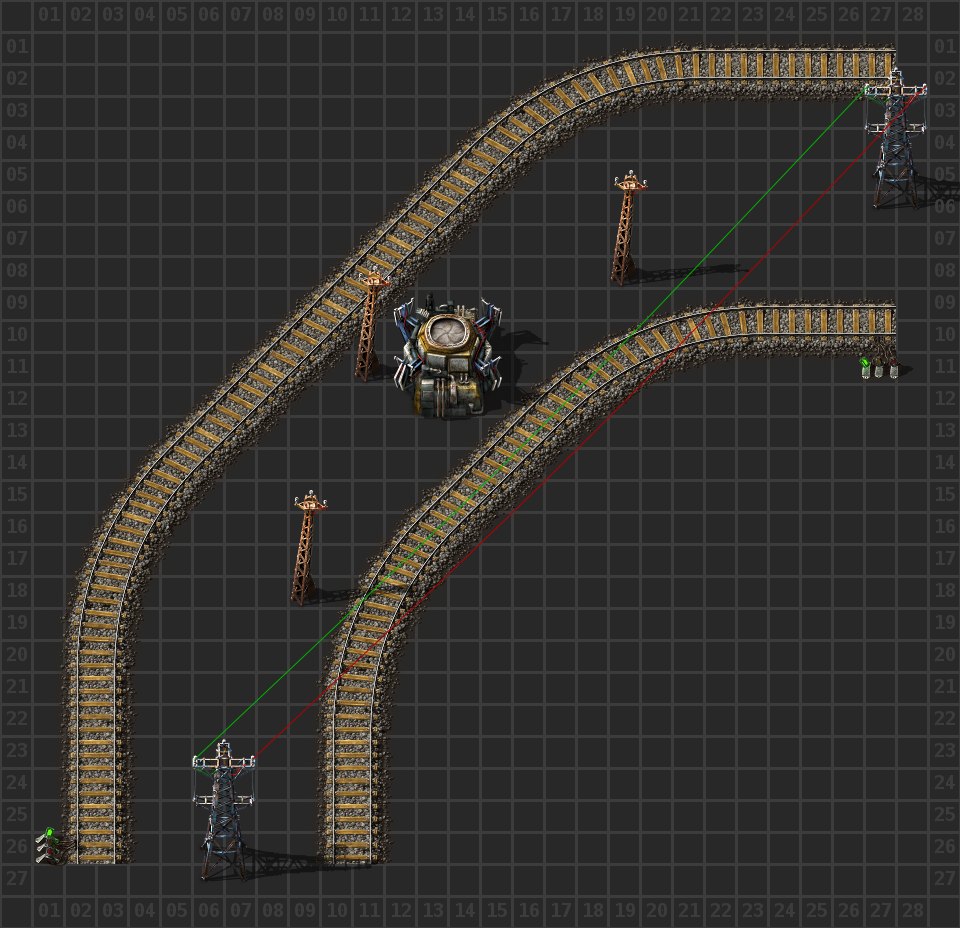This screenshot has width=960, height=928.
Task: Click column label 01 in the top header
Action: [x=49, y=14]
